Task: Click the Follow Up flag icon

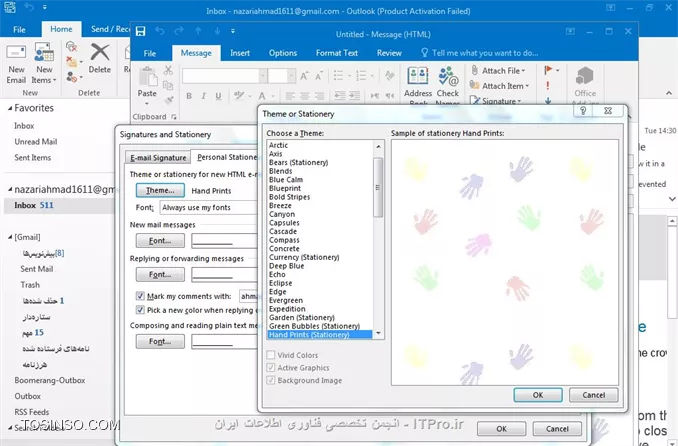Action: (x=548, y=70)
